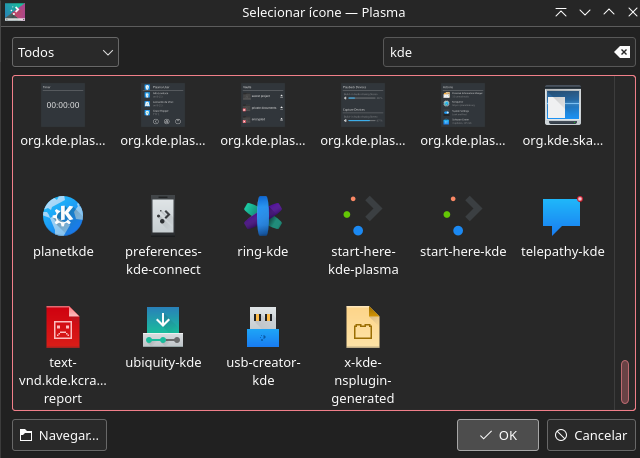Select the telepathy-kde chat bubble icon
Screen dimensions: 640x458
(x=562, y=216)
